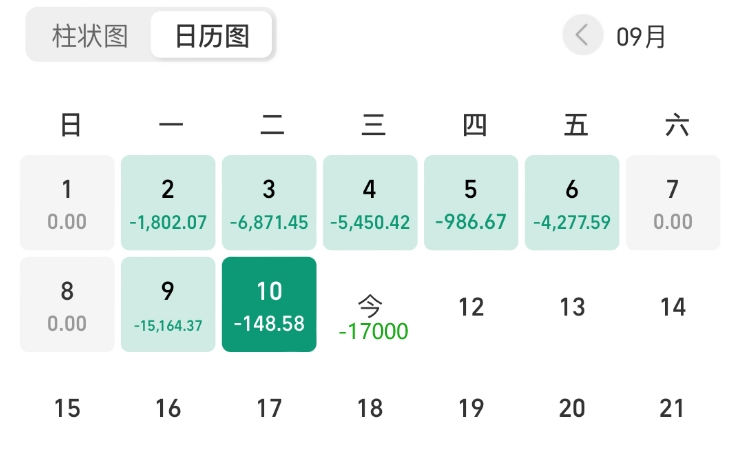
Task: Click the 六 Saturday column header
Action: click(x=677, y=125)
